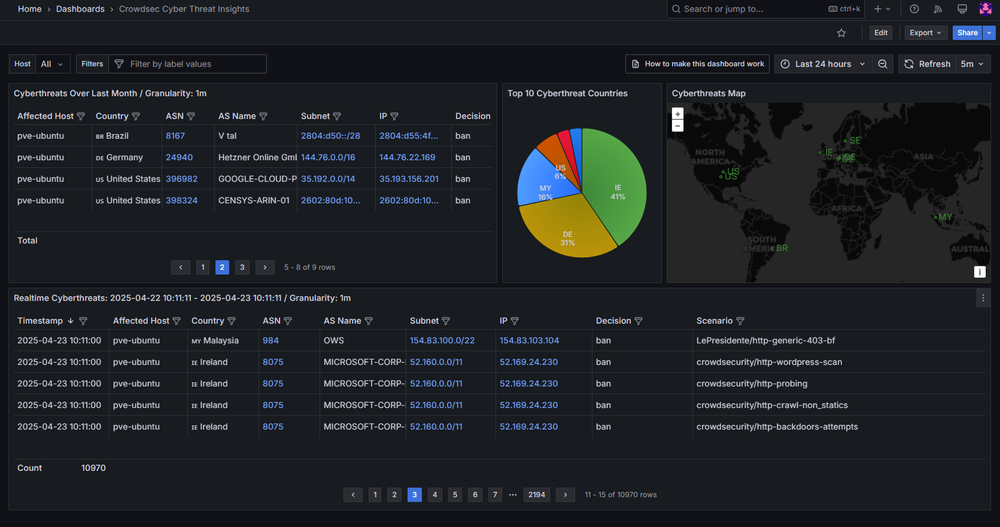Go to page 7 of realtime table
Image resolution: width=1000 pixels, height=527 pixels.
(495, 494)
